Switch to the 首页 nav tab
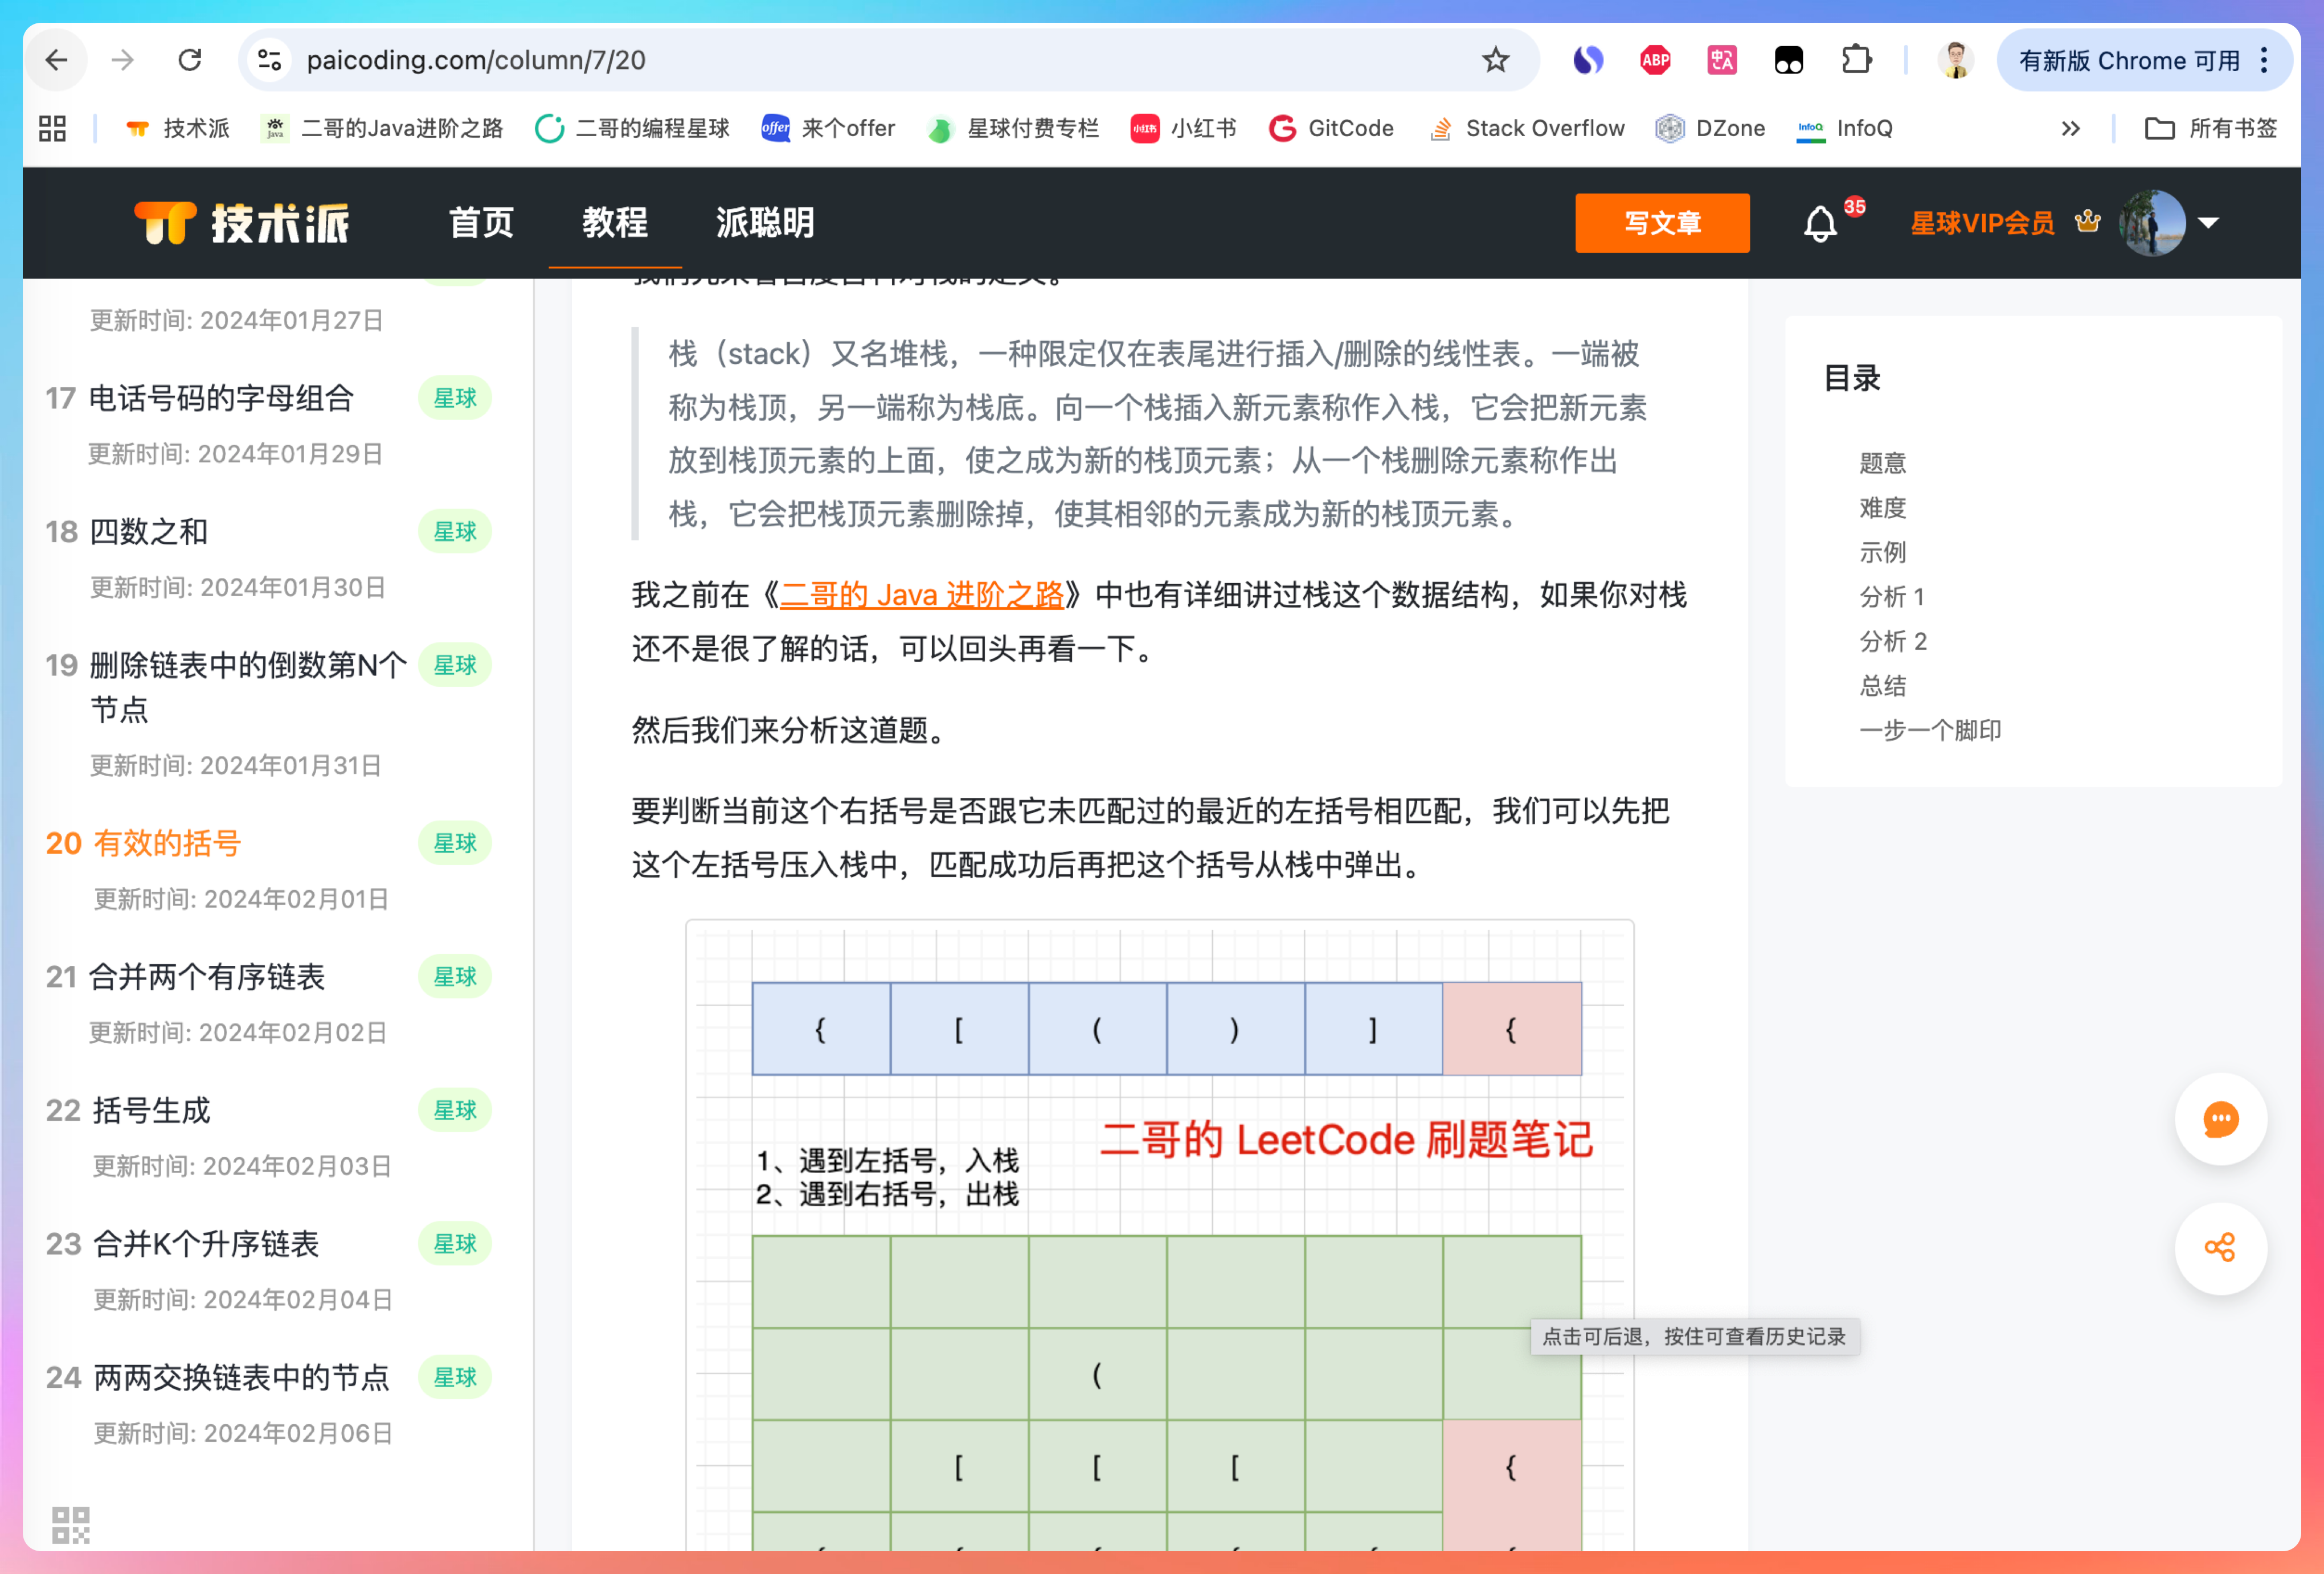Image resolution: width=2324 pixels, height=1574 pixels. click(481, 222)
